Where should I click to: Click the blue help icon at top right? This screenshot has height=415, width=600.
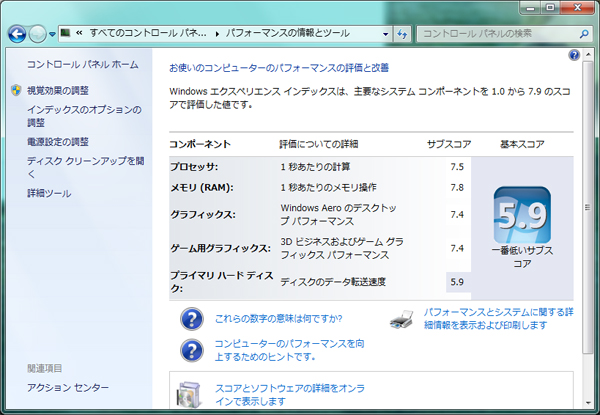tap(574, 55)
